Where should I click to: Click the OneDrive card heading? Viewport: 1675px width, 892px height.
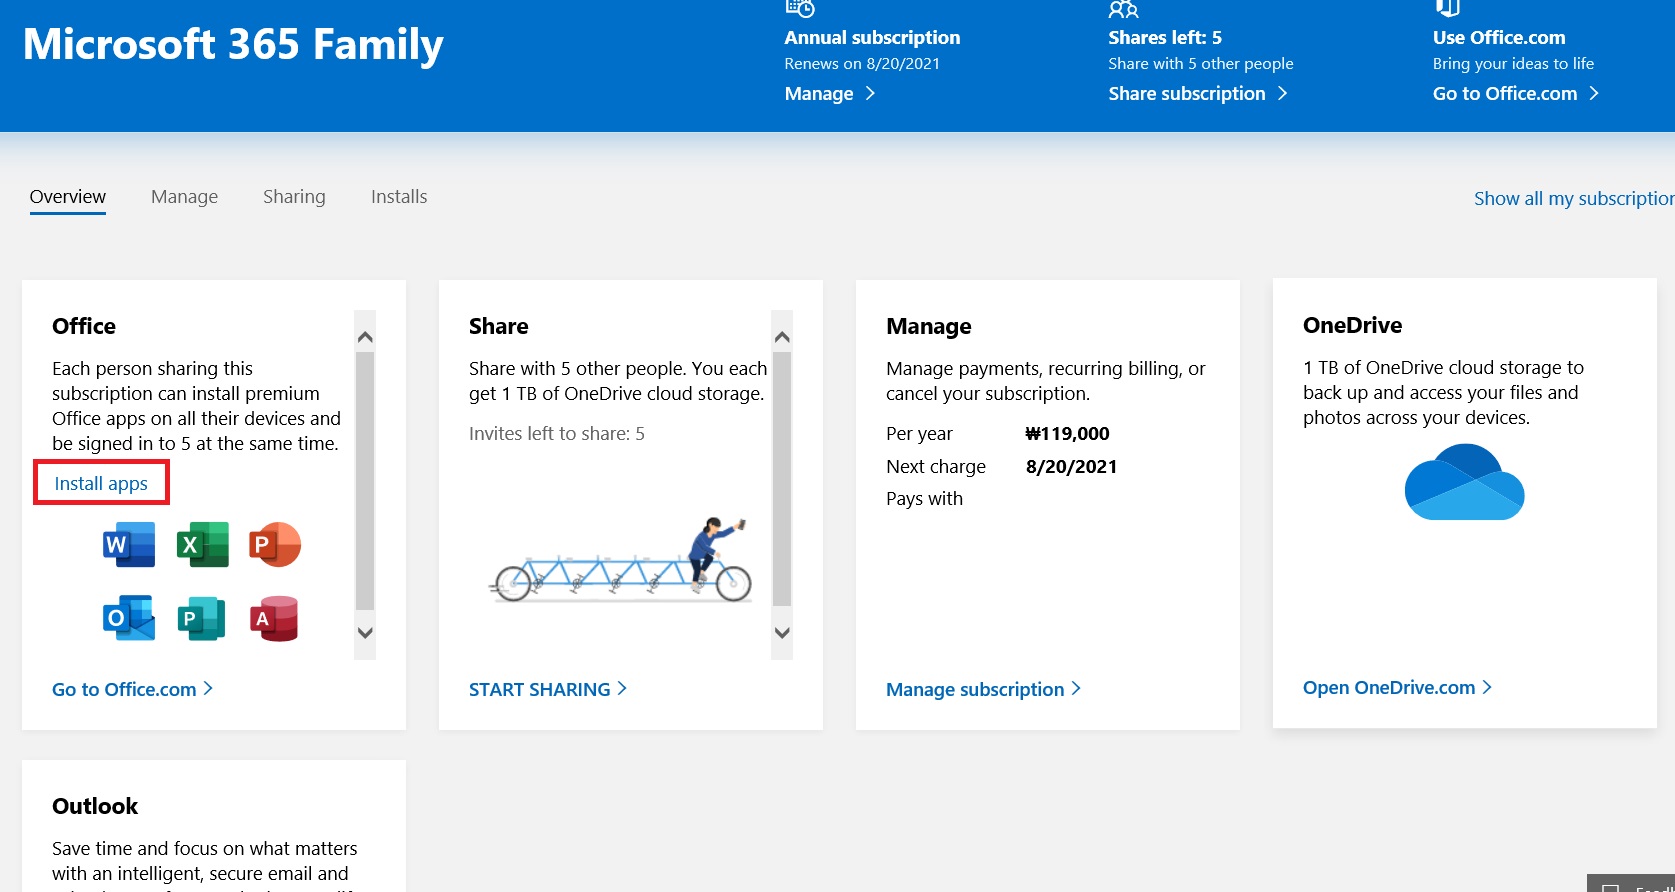(x=1352, y=325)
